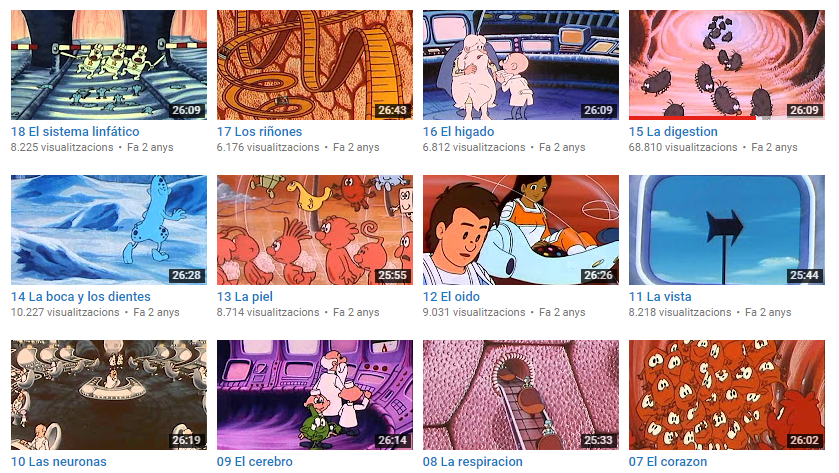This screenshot has width=839, height=473.
Task: Click the '14 La boca y los dientes' title
Action: click(81, 296)
